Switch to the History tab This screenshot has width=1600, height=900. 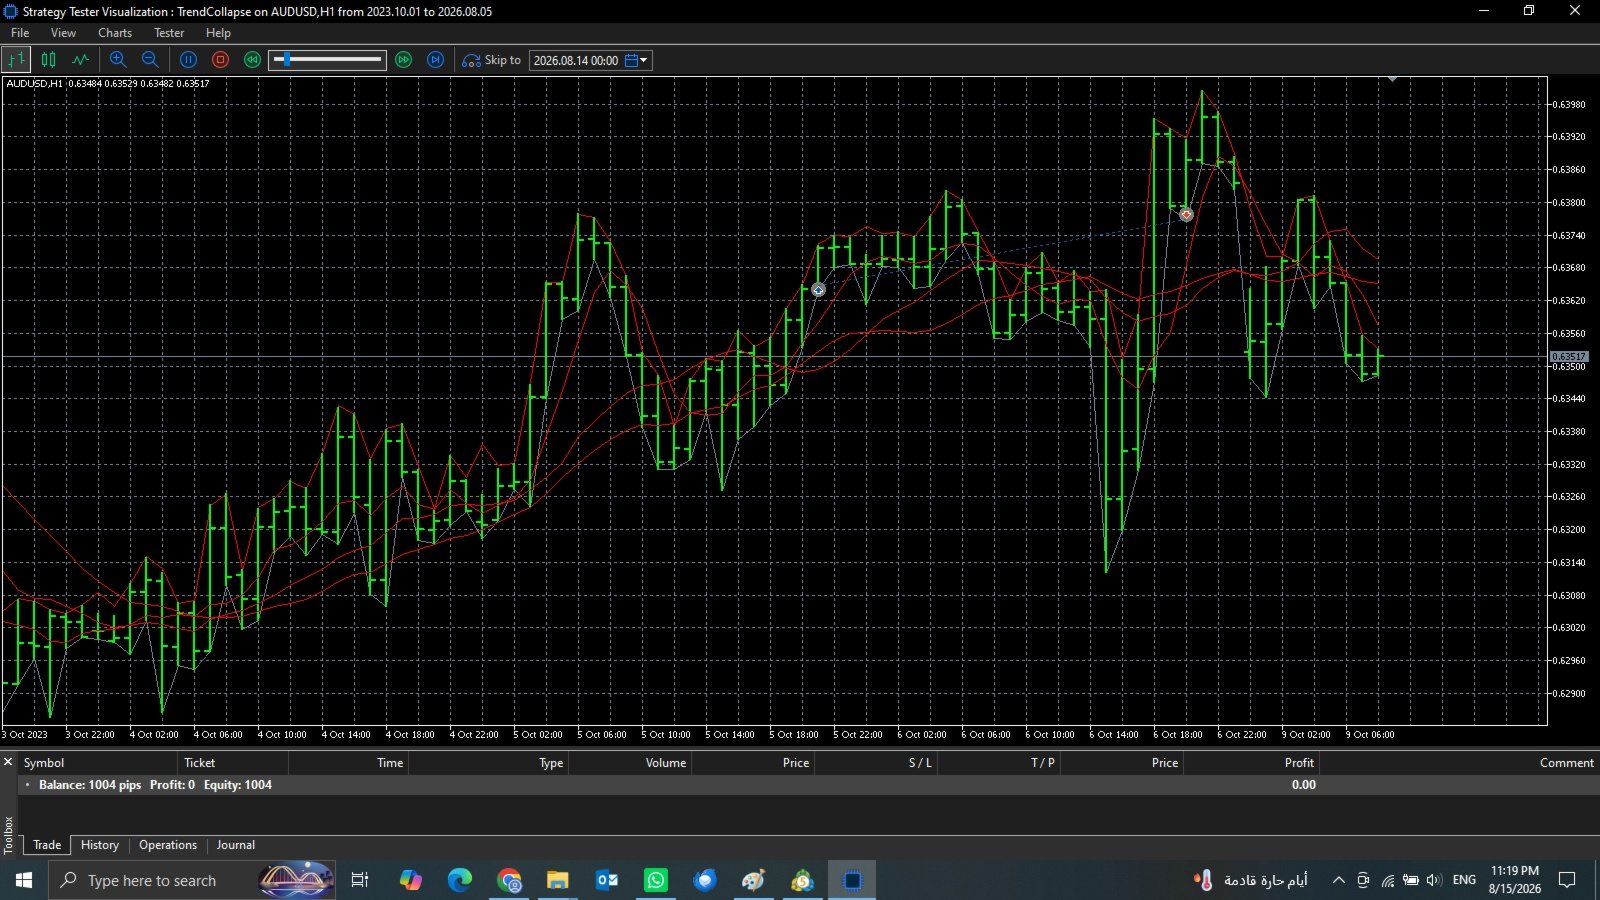tap(100, 845)
